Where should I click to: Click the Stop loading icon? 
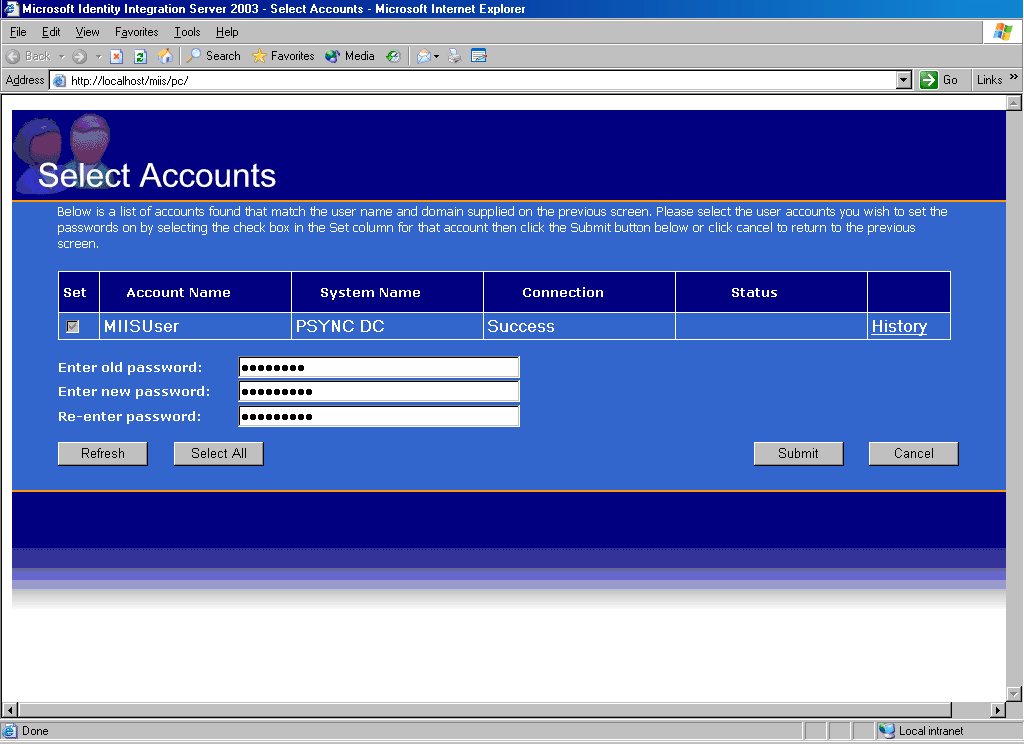pos(117,56)
